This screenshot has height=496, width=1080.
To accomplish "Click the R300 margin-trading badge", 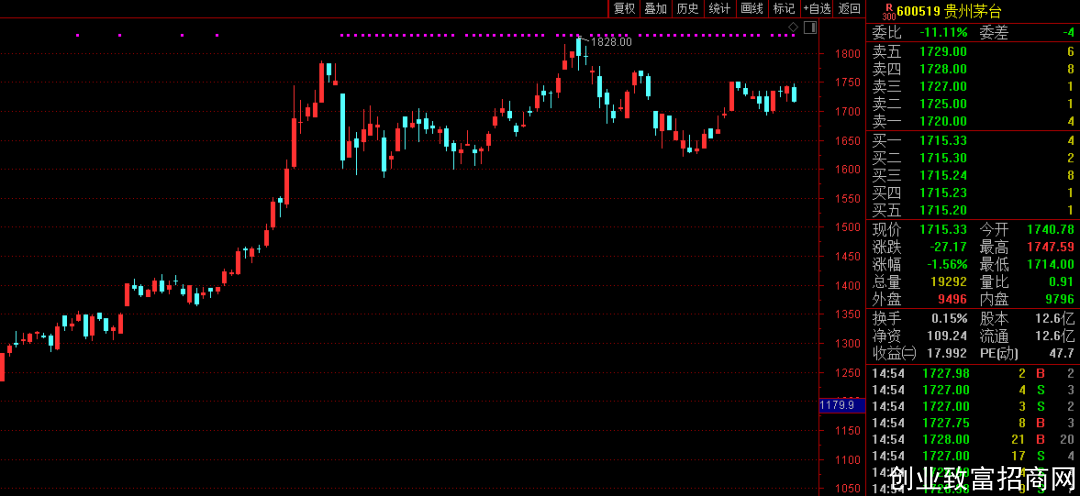I will (888, 12).
